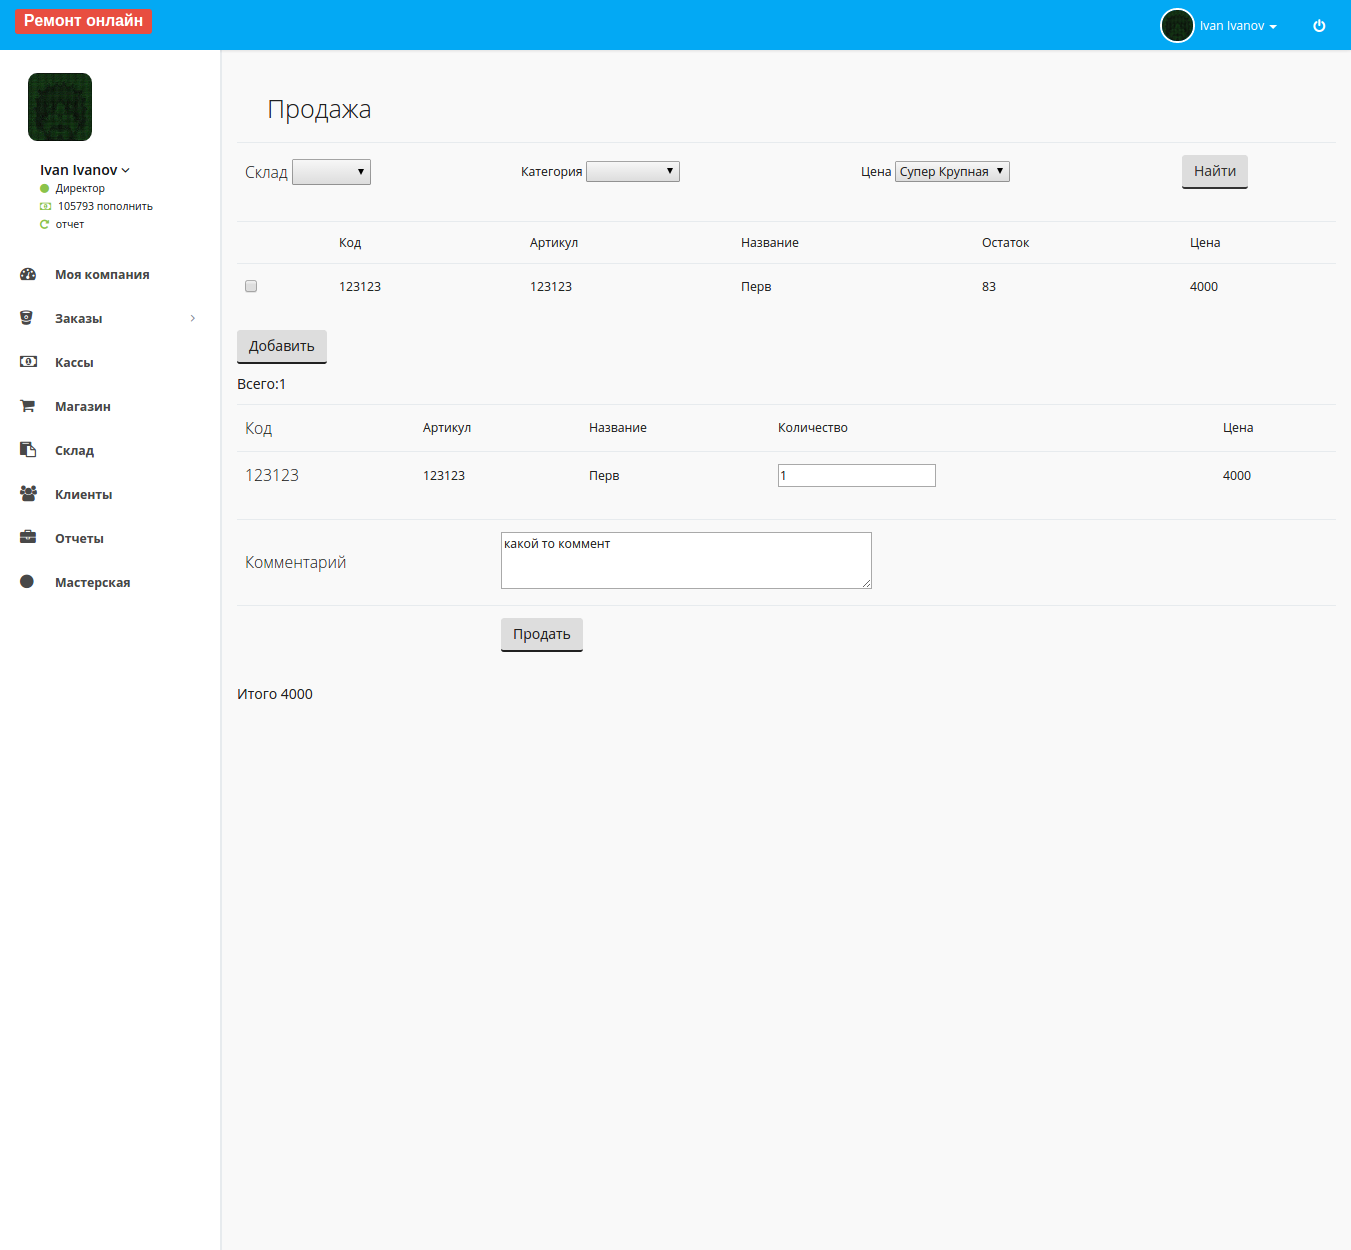The image size is (1351, 1250).
Task: Click the Заказы sidebar icon
Action: click(27, 318)
